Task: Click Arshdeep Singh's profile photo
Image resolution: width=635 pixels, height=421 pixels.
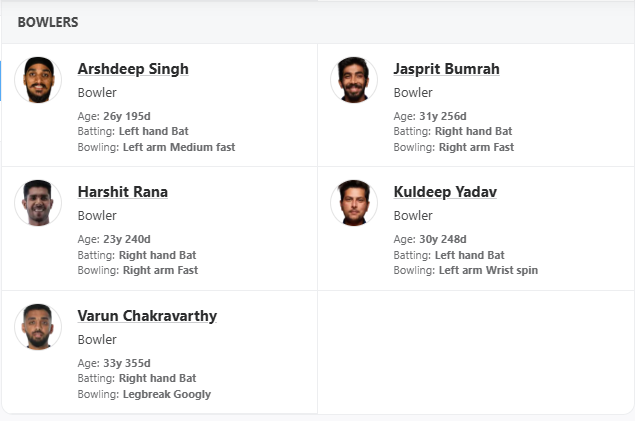Action: click(38, 80)
